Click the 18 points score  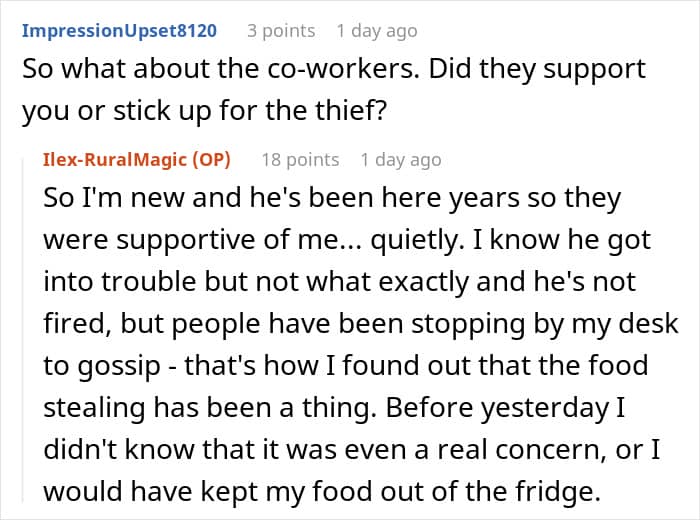300,160
